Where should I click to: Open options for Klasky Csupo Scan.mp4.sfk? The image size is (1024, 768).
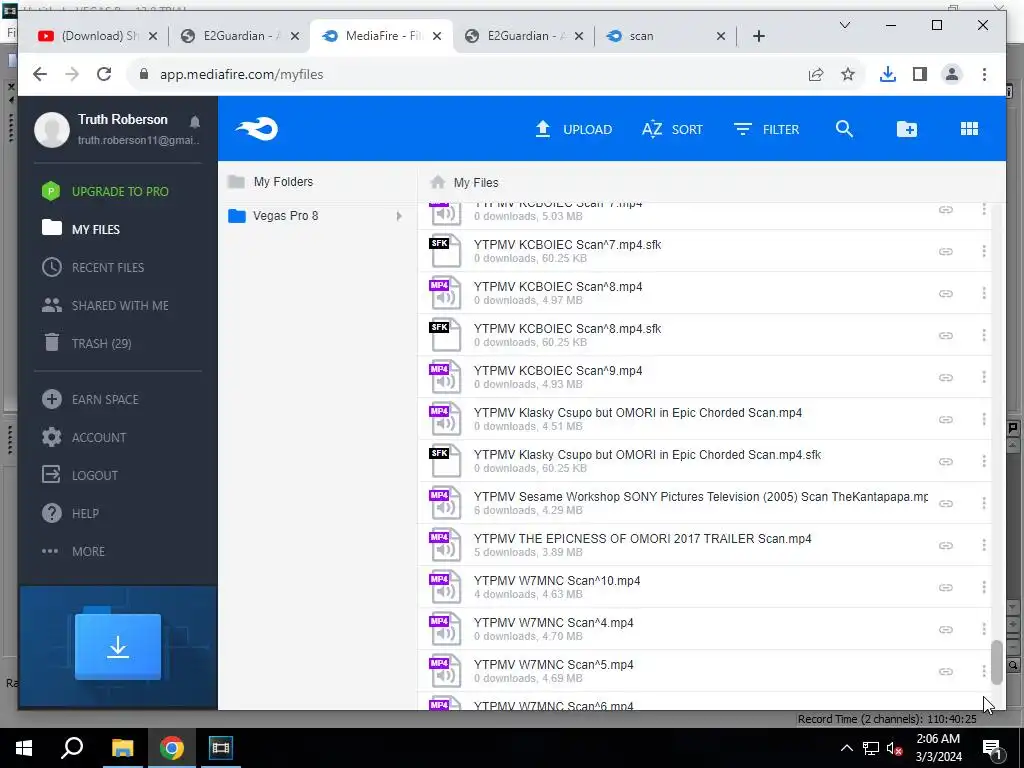point(984,461)
